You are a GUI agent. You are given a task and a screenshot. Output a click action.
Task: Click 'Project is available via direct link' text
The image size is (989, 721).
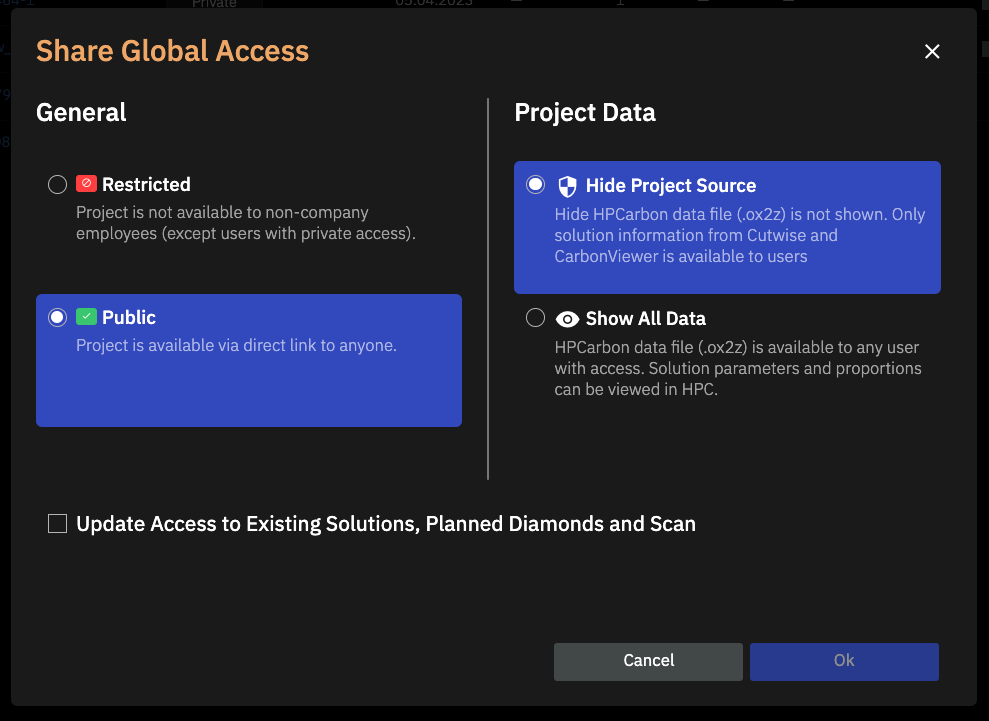pyautogui.click(x=237, y=346)
